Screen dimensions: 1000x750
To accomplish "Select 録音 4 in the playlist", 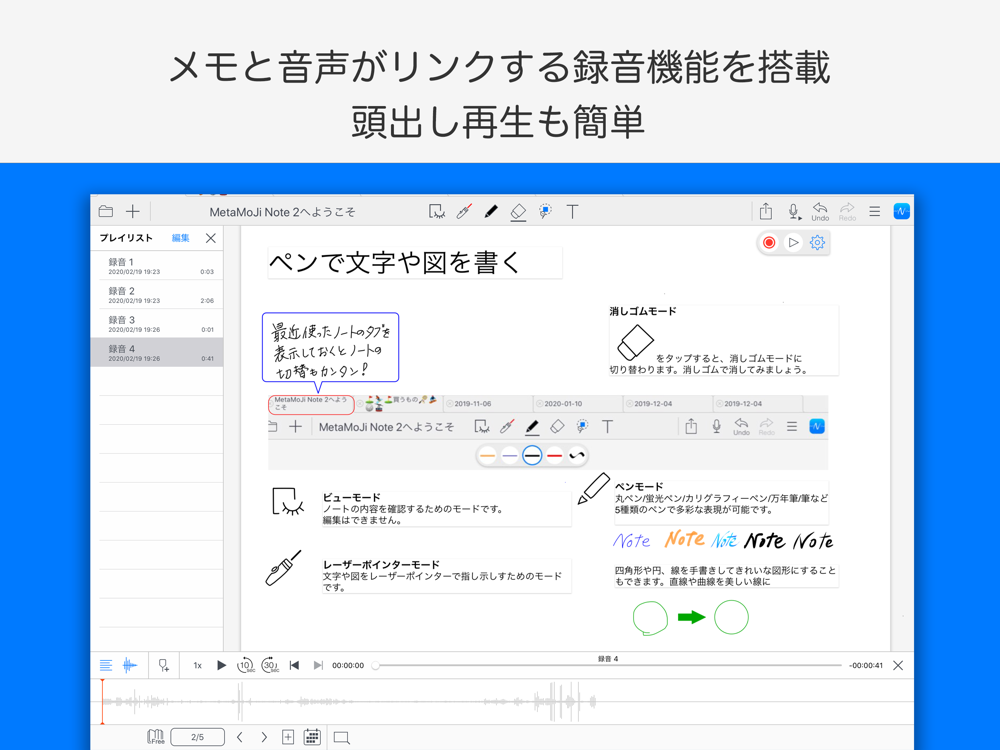I will pyautogui.click(x=157, y=352).
